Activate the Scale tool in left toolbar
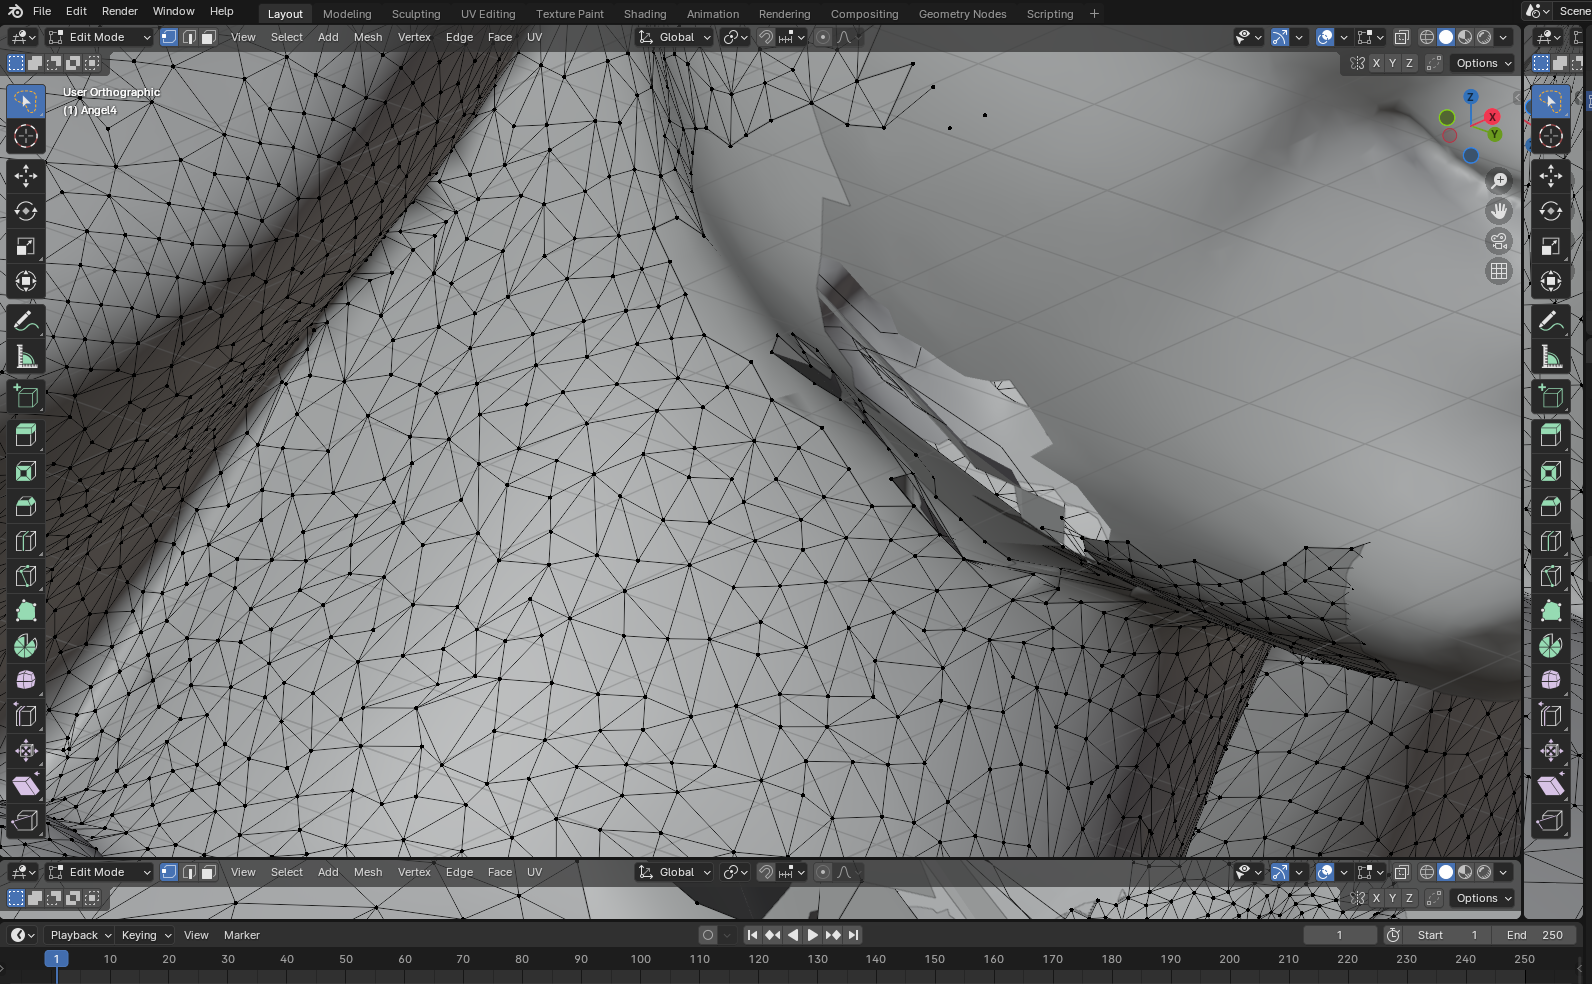Image resolution: width=1592 pixels, height=984 pixels. tap(26, 247)
